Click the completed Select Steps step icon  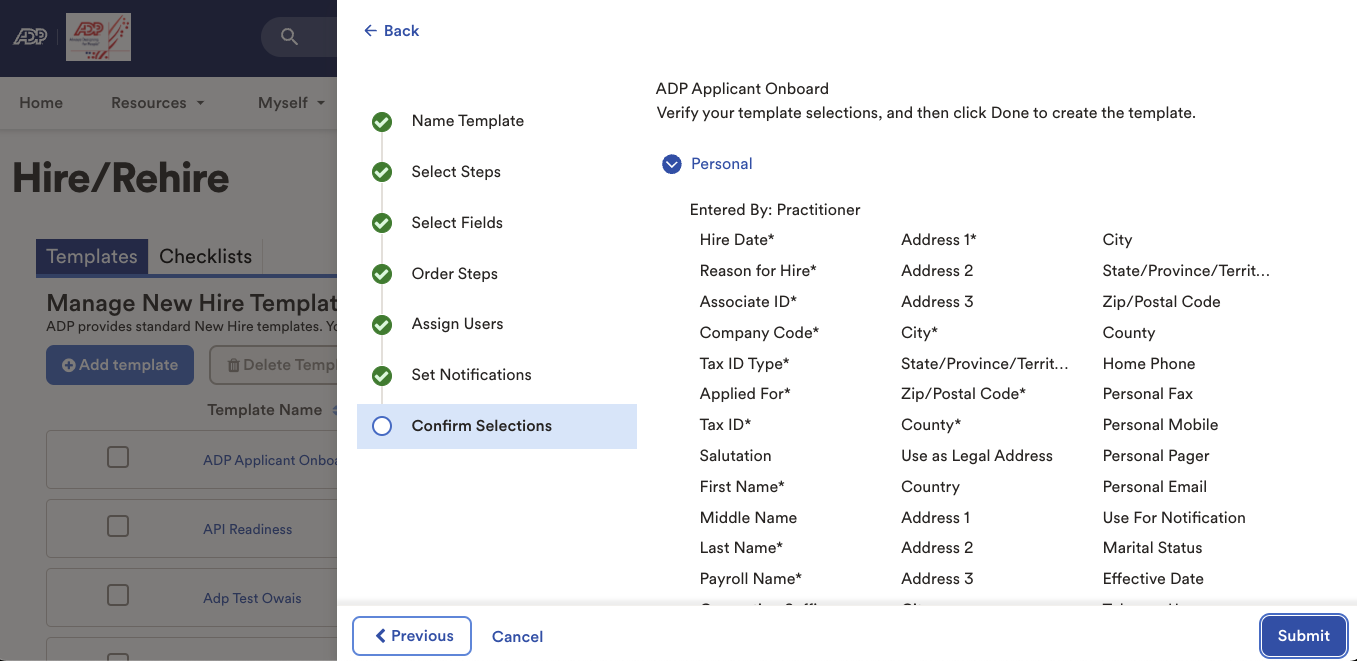click(x=382, y=171)
